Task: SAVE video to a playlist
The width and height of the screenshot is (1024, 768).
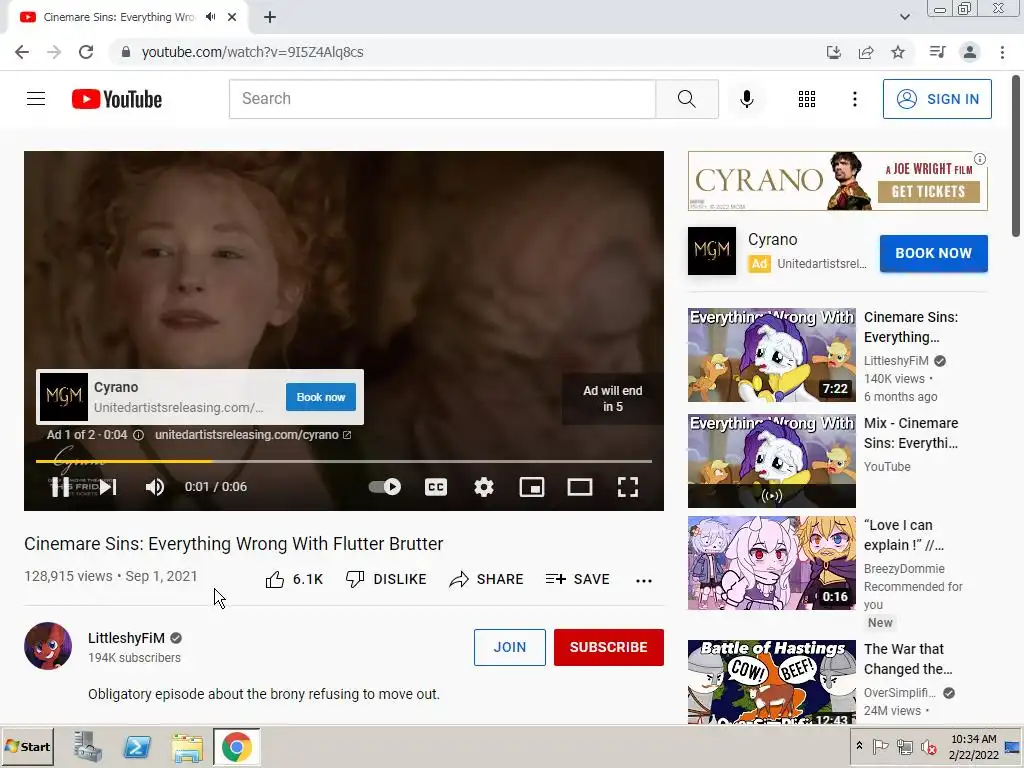Action: 577,579
